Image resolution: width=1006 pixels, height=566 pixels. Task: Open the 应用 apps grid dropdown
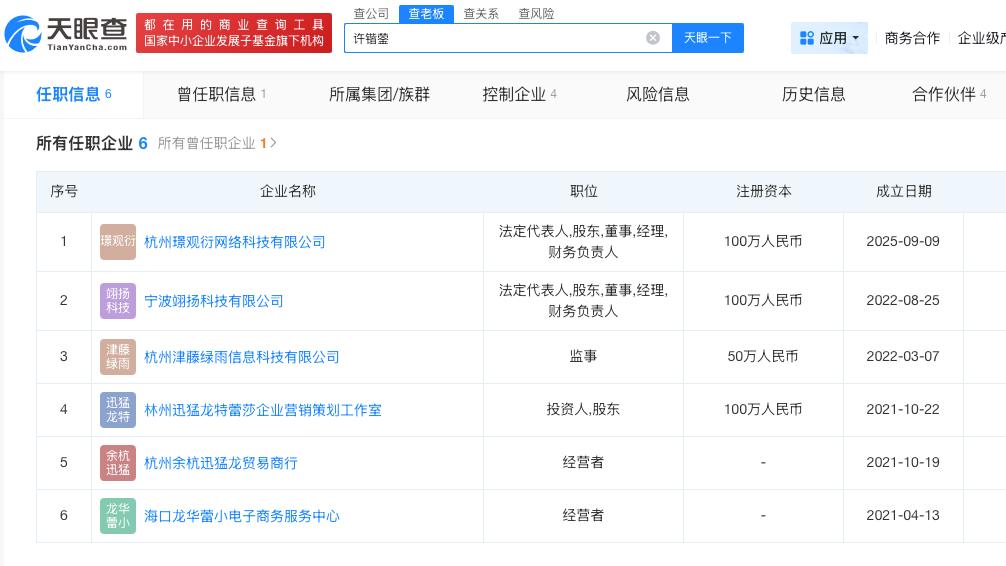coord(829,38)
